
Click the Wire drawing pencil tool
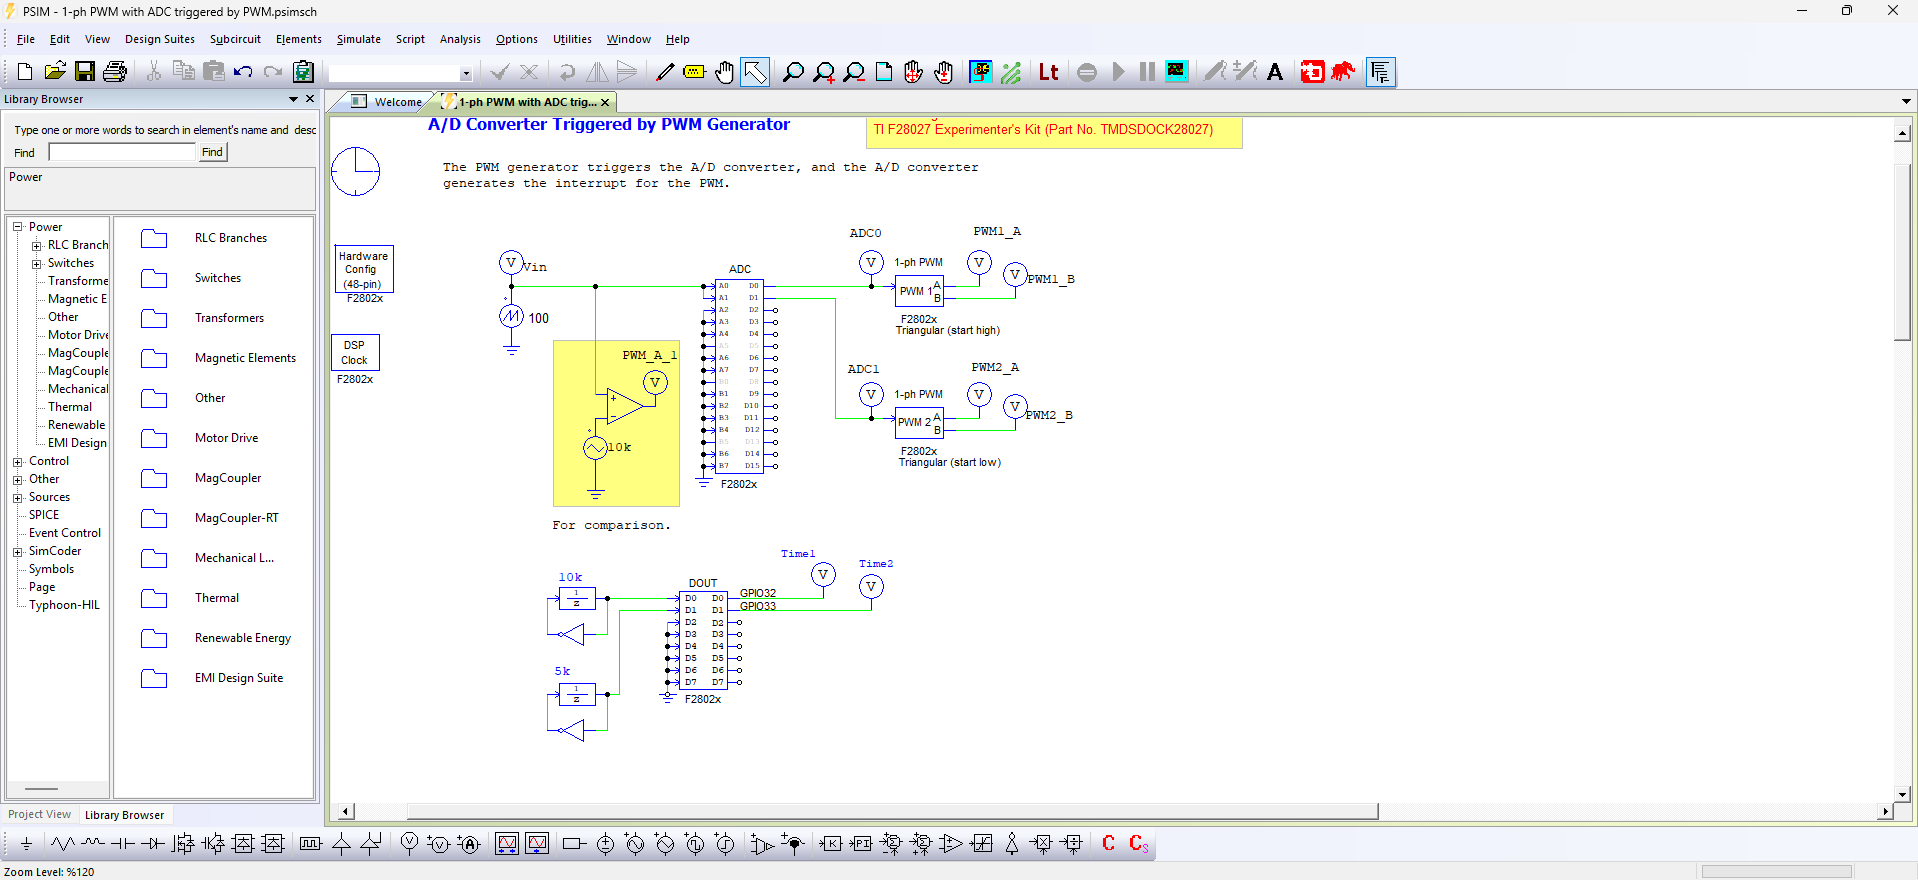(x=665, y=72)
